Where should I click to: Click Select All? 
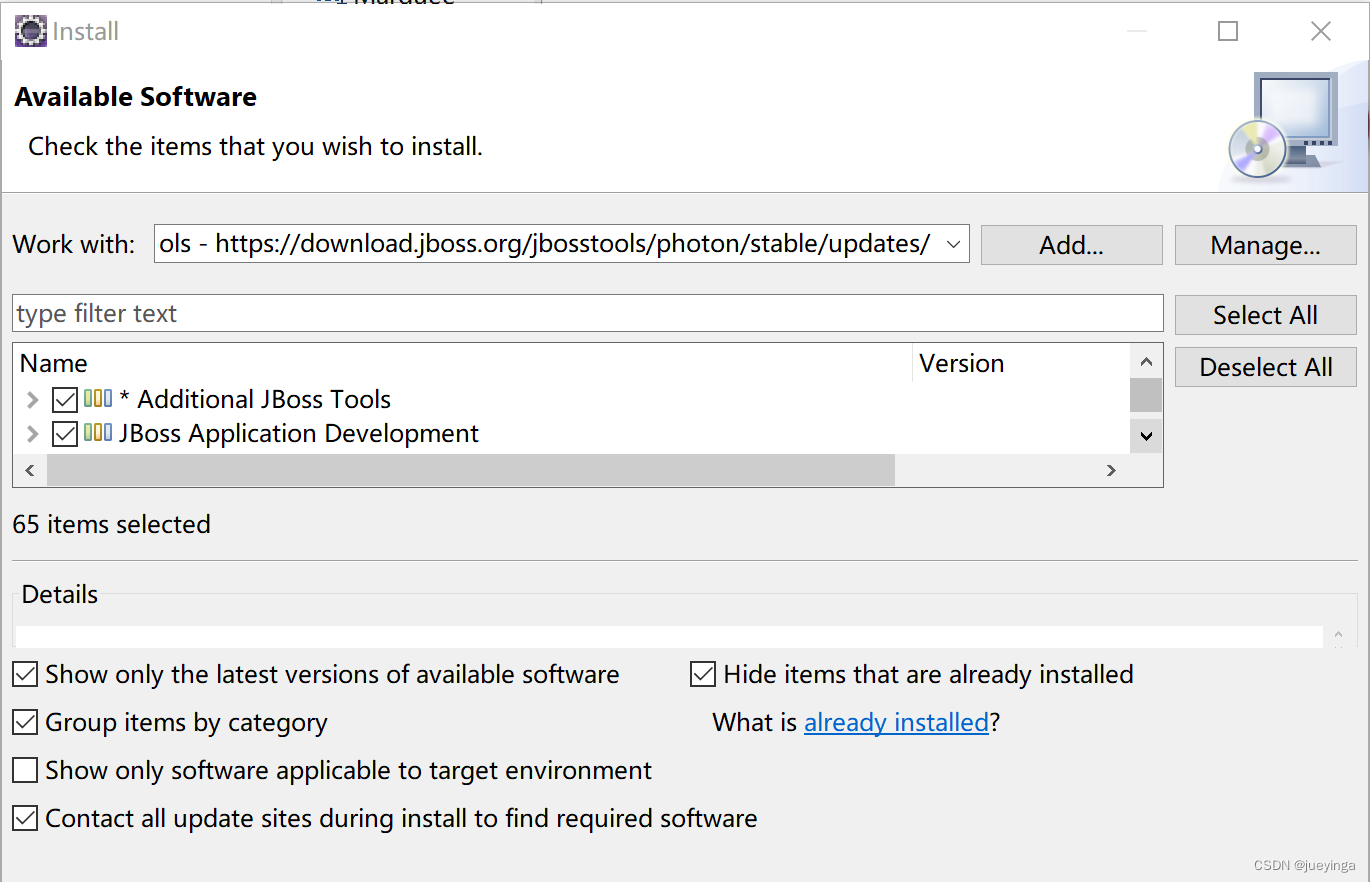pos(1265,314)
